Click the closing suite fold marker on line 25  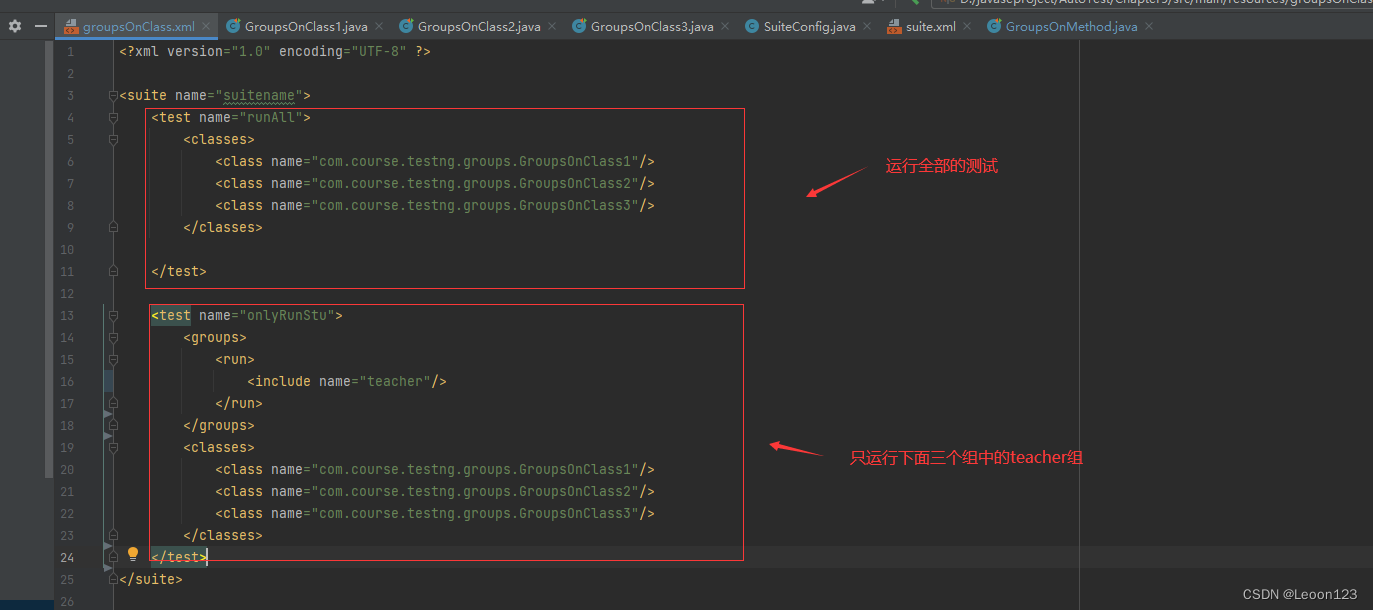[x=113, y=580]
